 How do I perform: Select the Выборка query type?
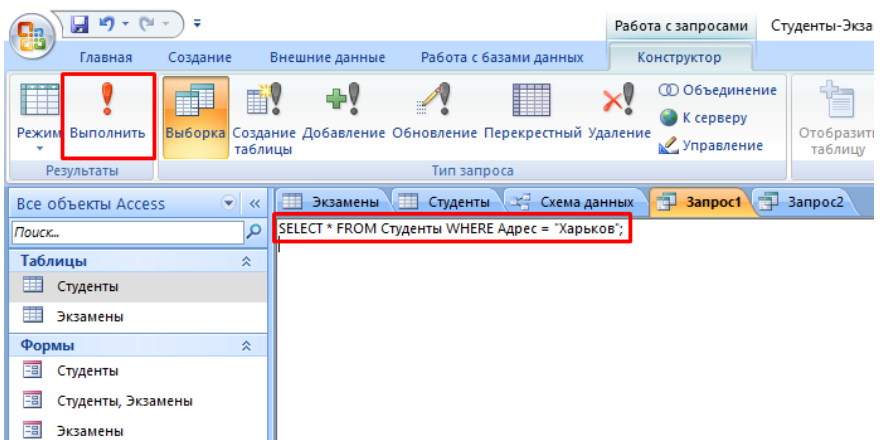[x=195, y=114]
